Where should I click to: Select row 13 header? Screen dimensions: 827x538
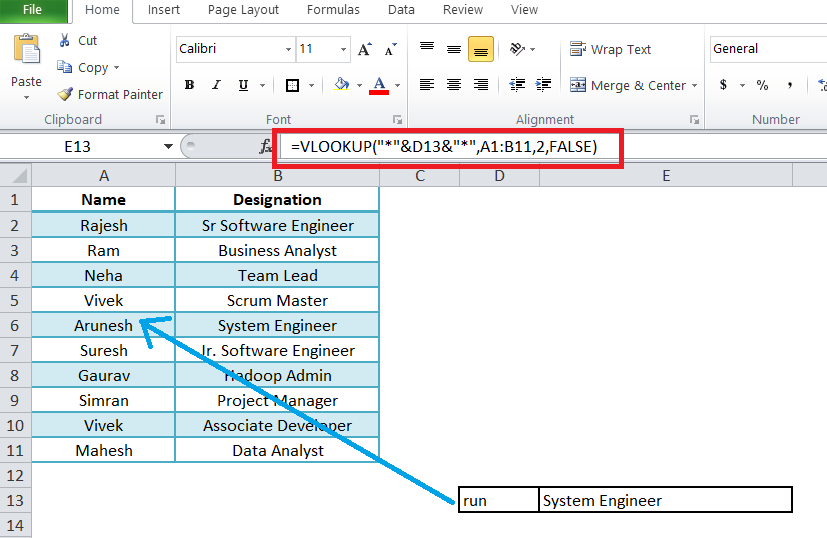coord(15,500)
